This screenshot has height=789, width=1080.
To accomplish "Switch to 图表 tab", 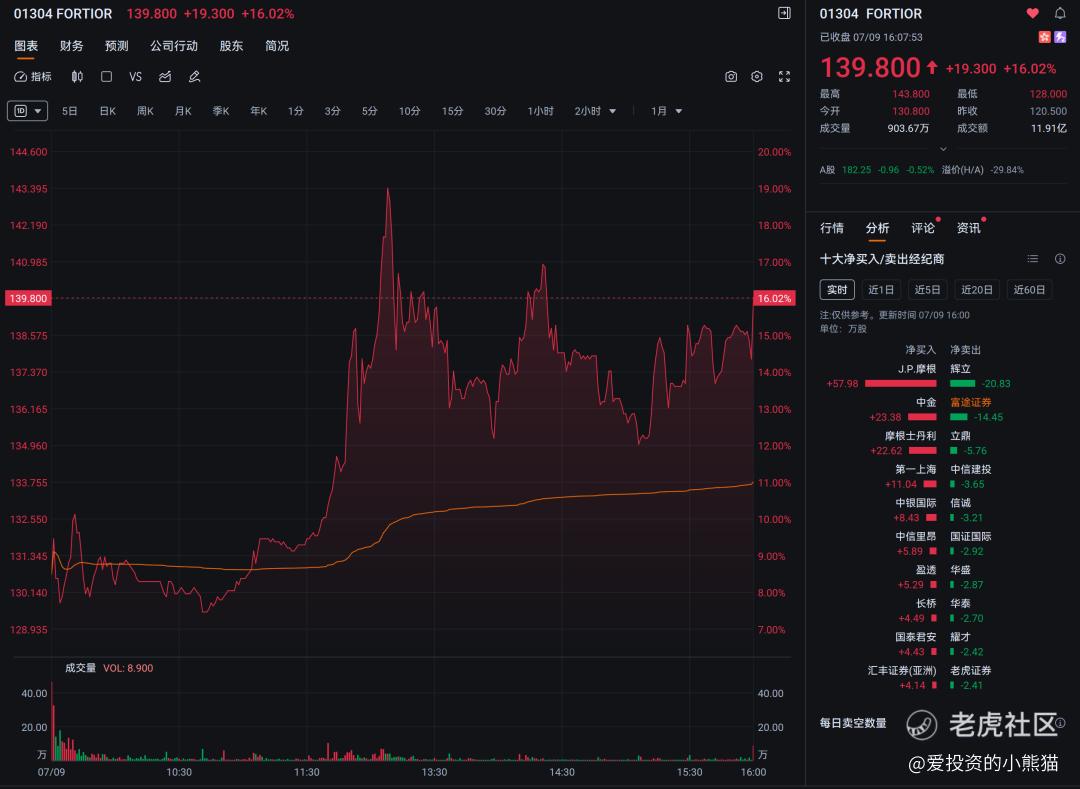I will (25, 45).
